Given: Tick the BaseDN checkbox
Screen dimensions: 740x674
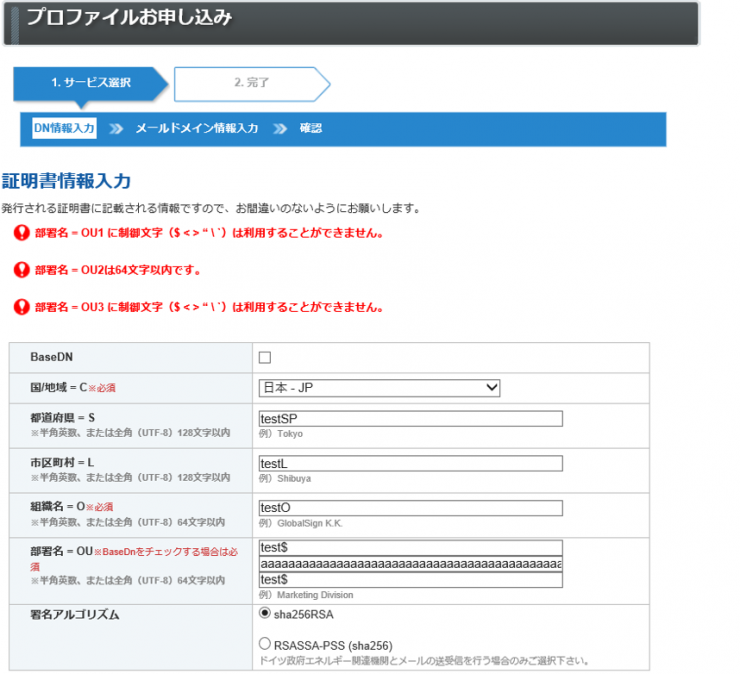Looking at the screenshot, I should tap(265, 357).
